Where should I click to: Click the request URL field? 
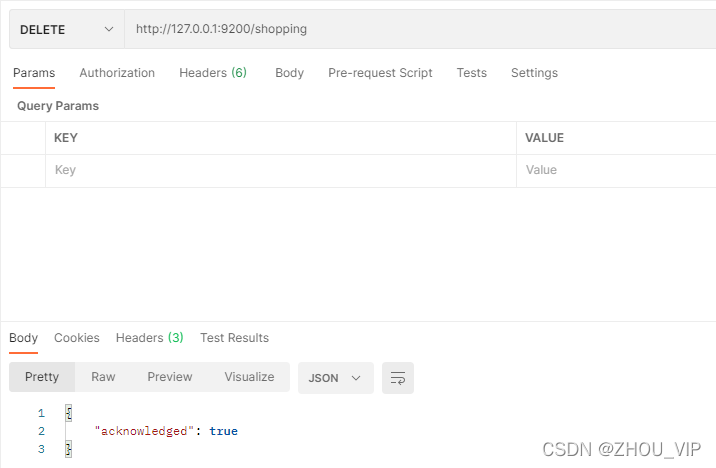(x=420, y=29)
